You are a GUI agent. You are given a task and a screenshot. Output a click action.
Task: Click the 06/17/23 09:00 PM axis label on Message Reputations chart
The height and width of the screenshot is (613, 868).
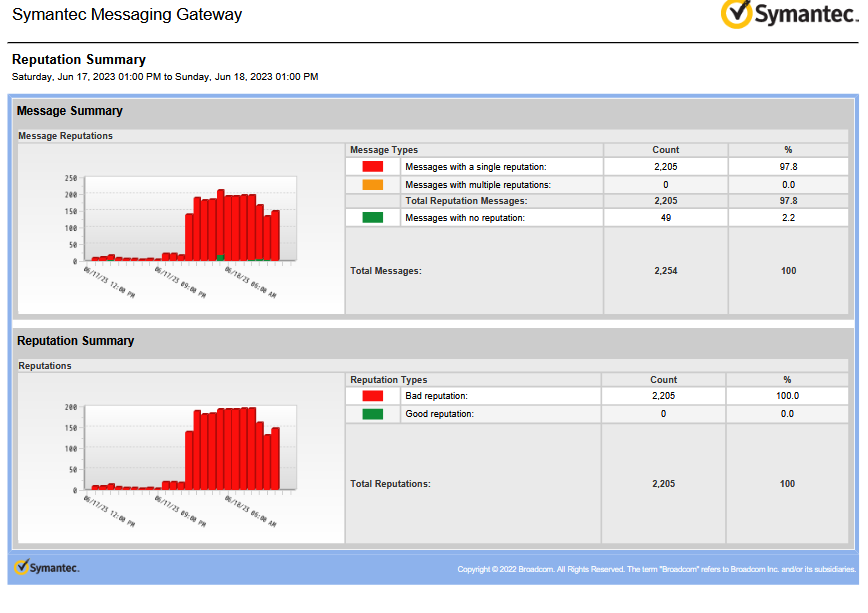click(x=180, y=282)
